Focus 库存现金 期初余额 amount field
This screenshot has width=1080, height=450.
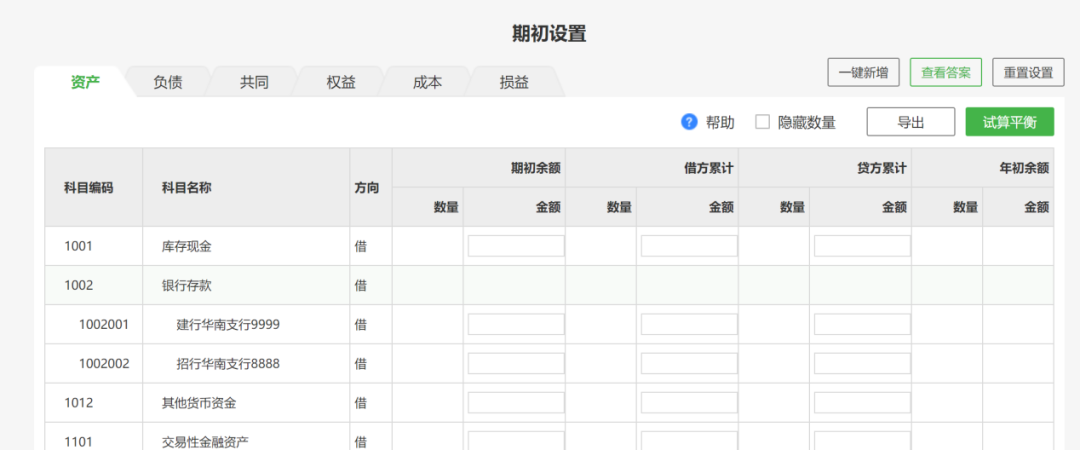point(516,246)
